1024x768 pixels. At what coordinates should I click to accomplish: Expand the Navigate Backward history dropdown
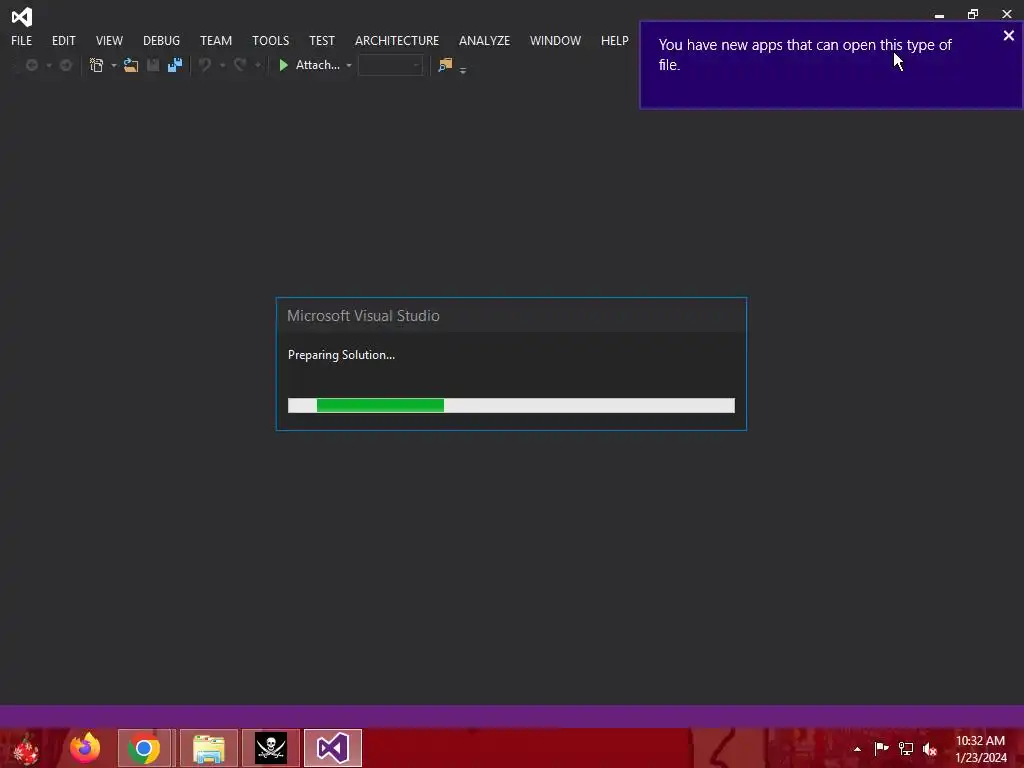(48, 65)
